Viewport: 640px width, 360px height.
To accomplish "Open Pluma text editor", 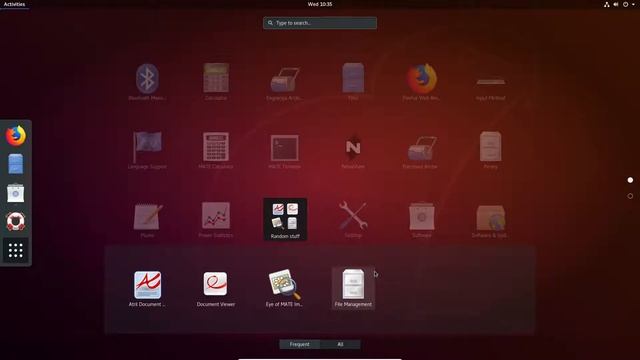I will point(147,219).
